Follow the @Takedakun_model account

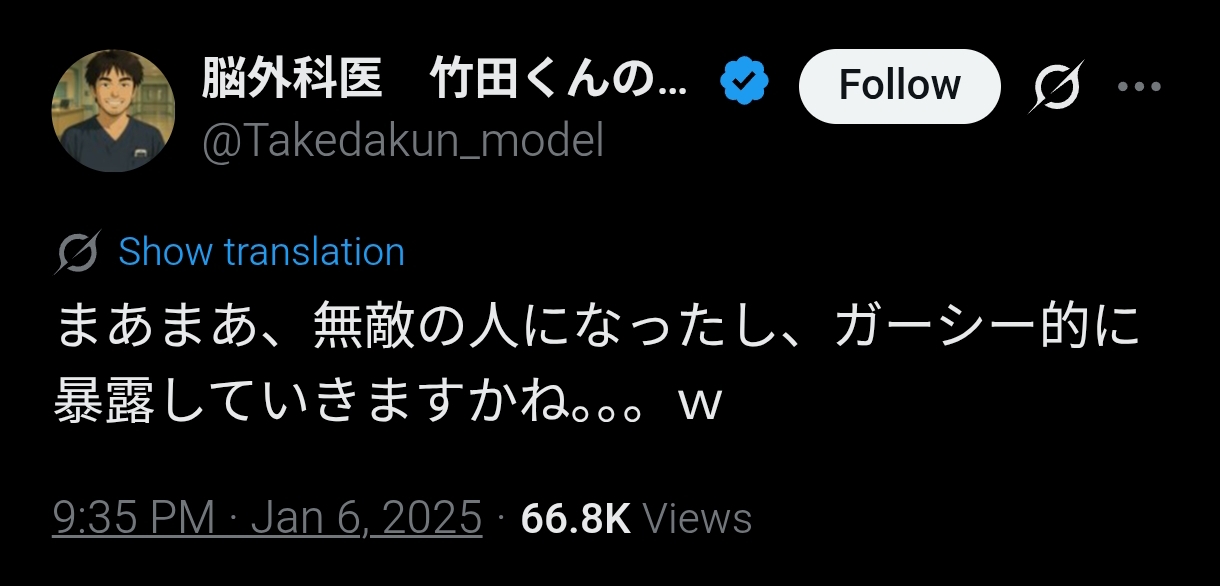tap(899, 86)
